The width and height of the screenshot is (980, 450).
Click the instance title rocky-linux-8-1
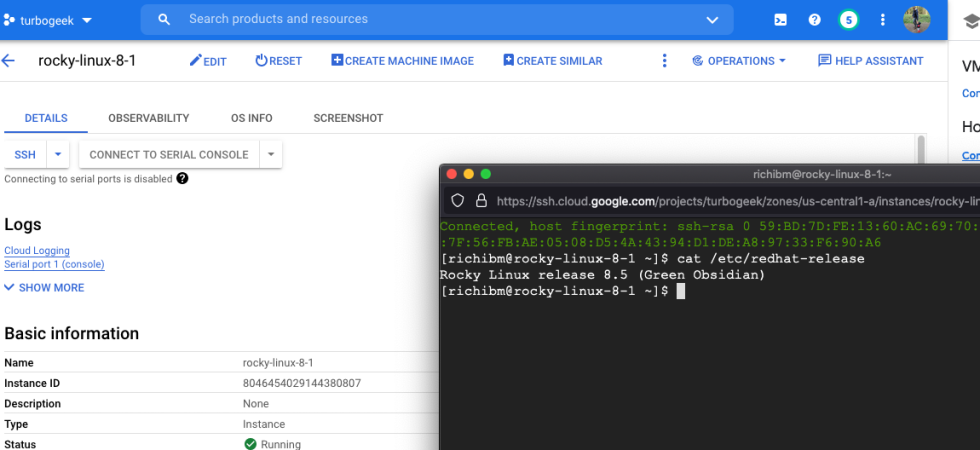point(87,61)
